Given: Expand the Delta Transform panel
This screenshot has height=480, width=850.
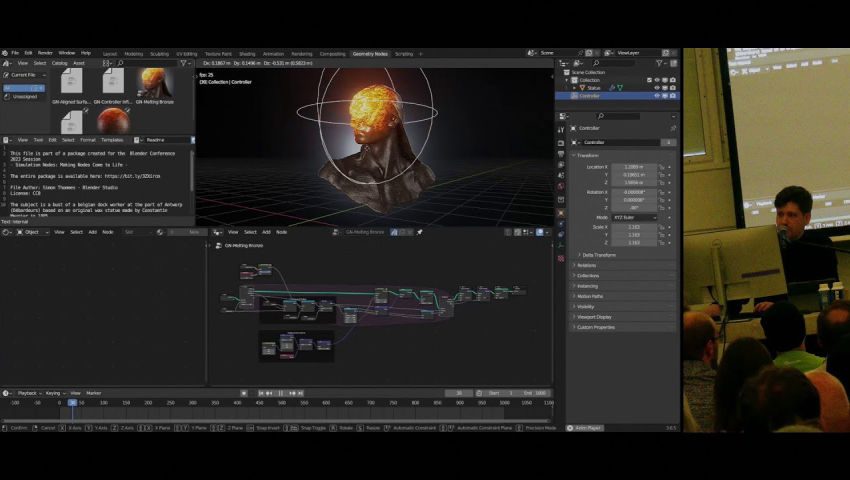Looking at the screenshot, I should pyautogui.click(x=598, y=255).
